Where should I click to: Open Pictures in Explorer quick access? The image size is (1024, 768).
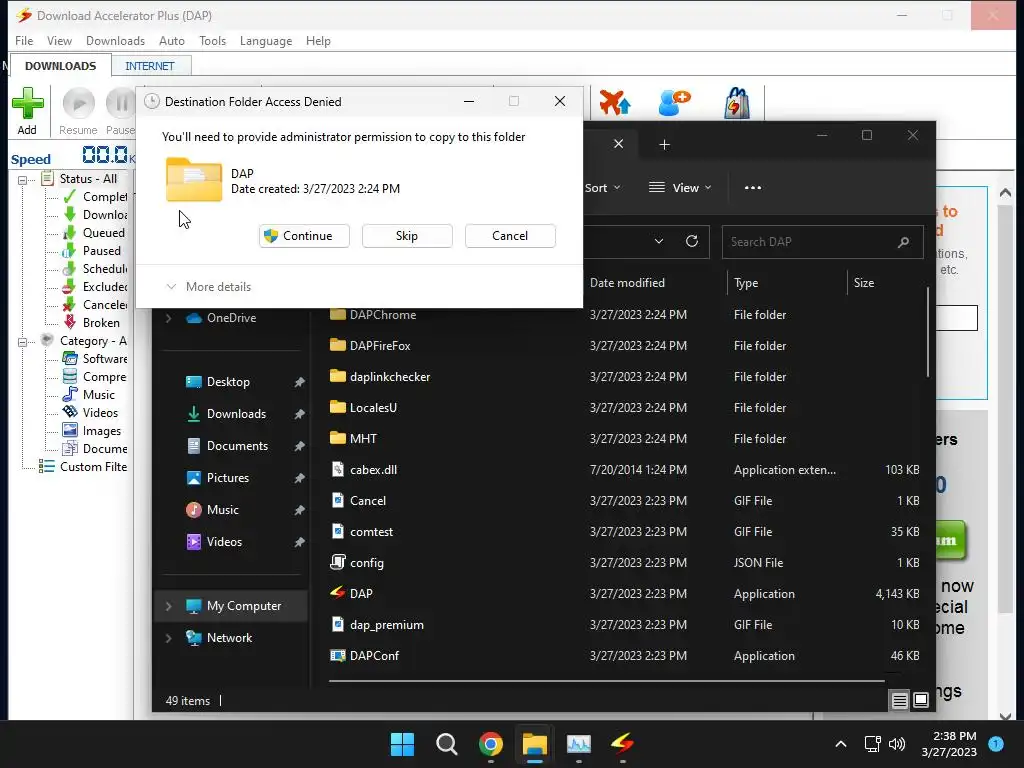[228, 478]
